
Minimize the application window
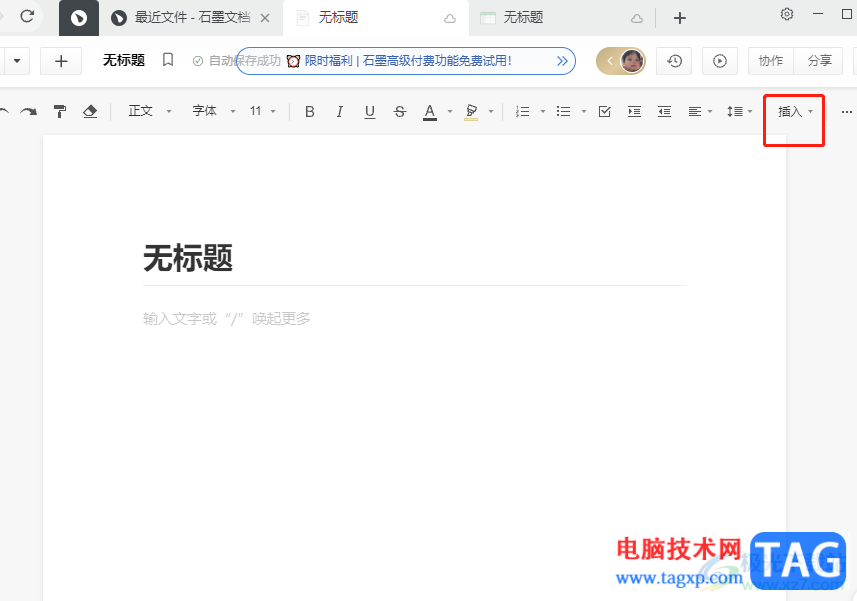[818, 14]
